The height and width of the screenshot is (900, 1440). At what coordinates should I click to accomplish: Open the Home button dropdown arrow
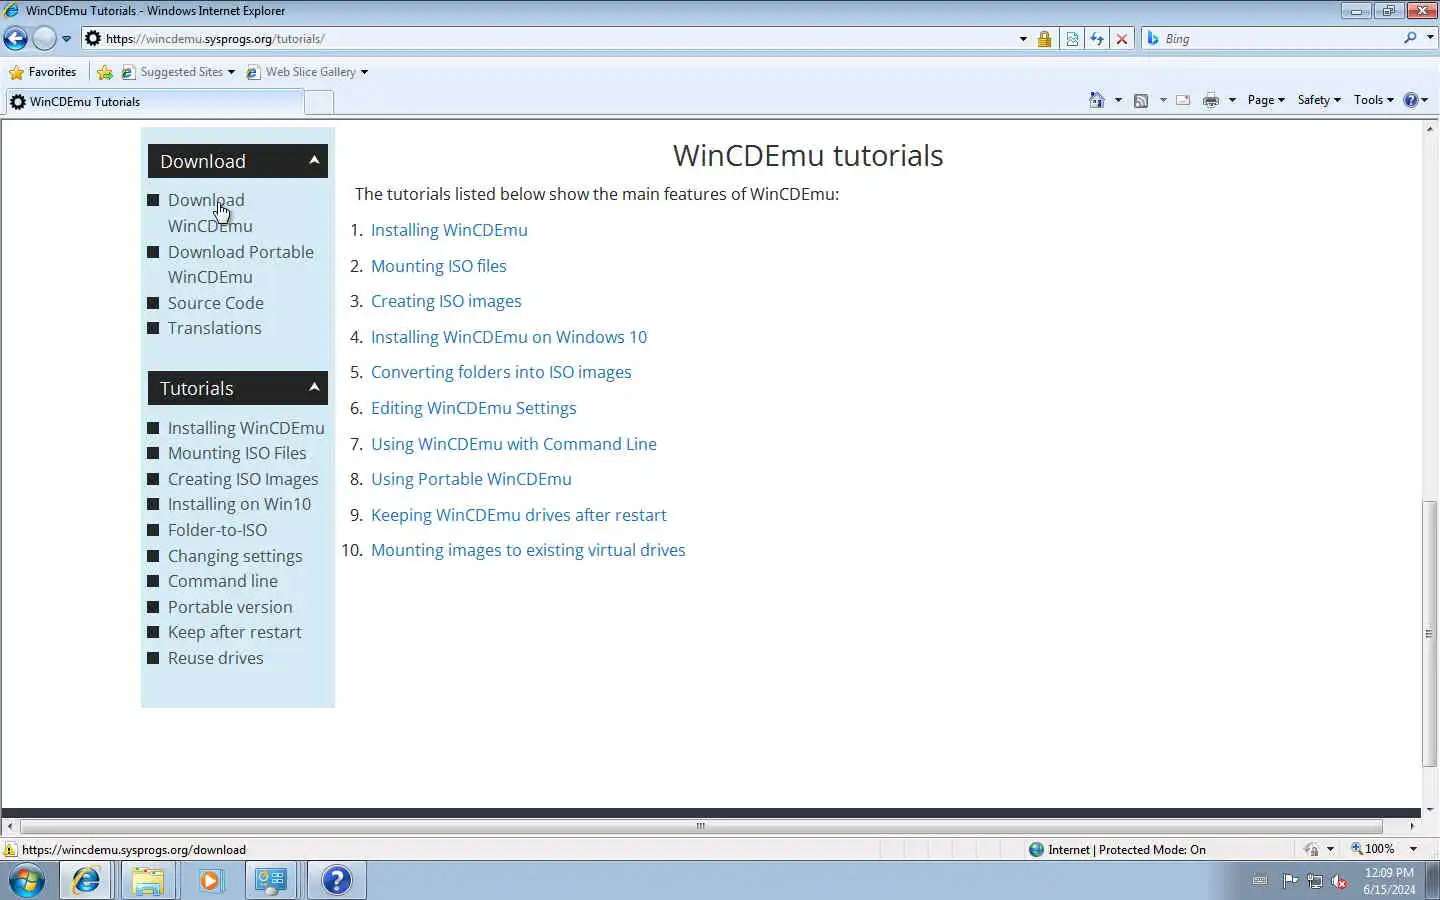(1118, 100)
